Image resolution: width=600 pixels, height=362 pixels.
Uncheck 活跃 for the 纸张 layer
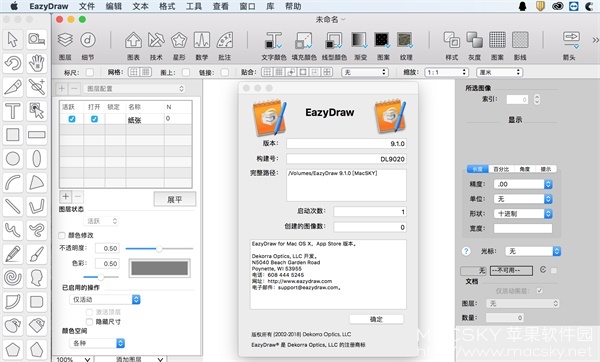(x=72, y=119)
